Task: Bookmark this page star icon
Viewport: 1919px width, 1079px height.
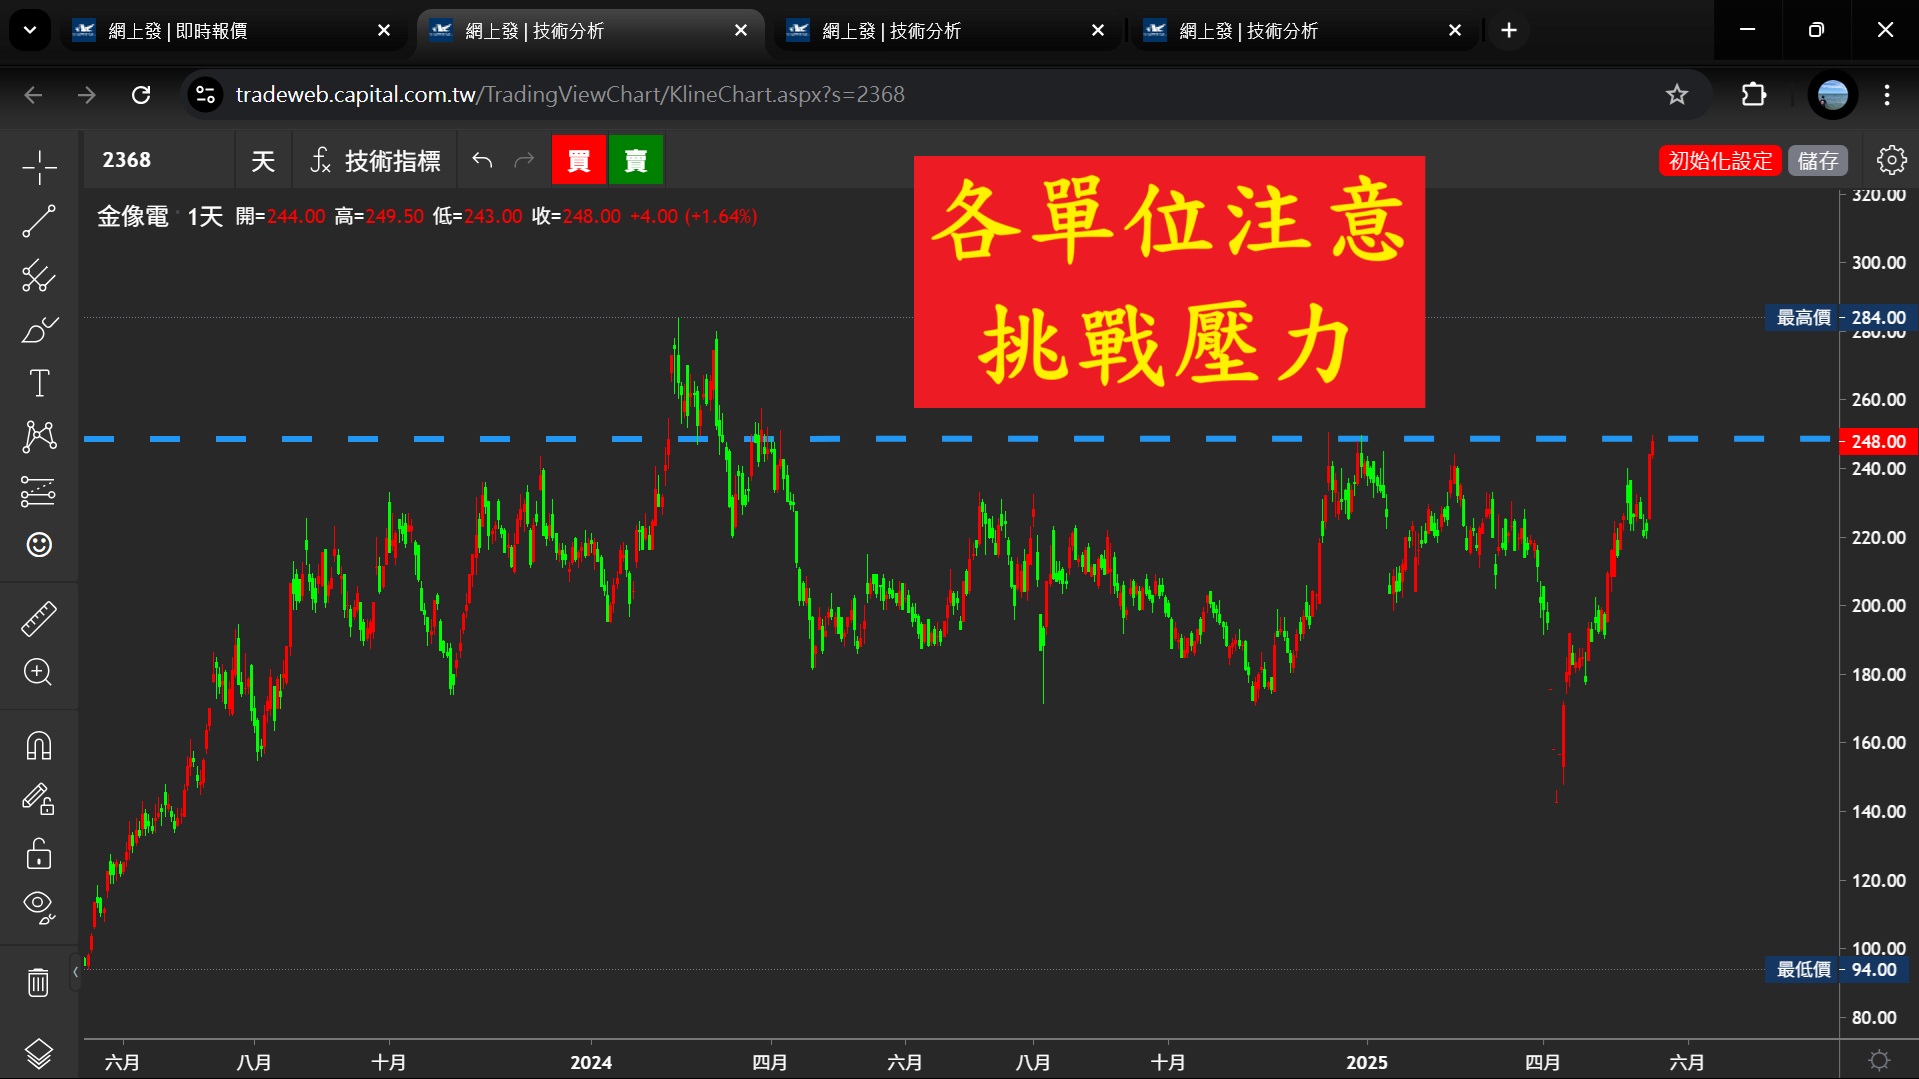Action: tap(1677, 94)
